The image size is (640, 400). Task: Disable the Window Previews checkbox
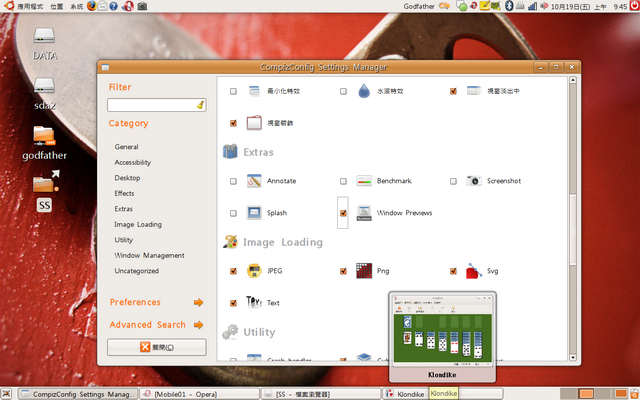point(343,213)
